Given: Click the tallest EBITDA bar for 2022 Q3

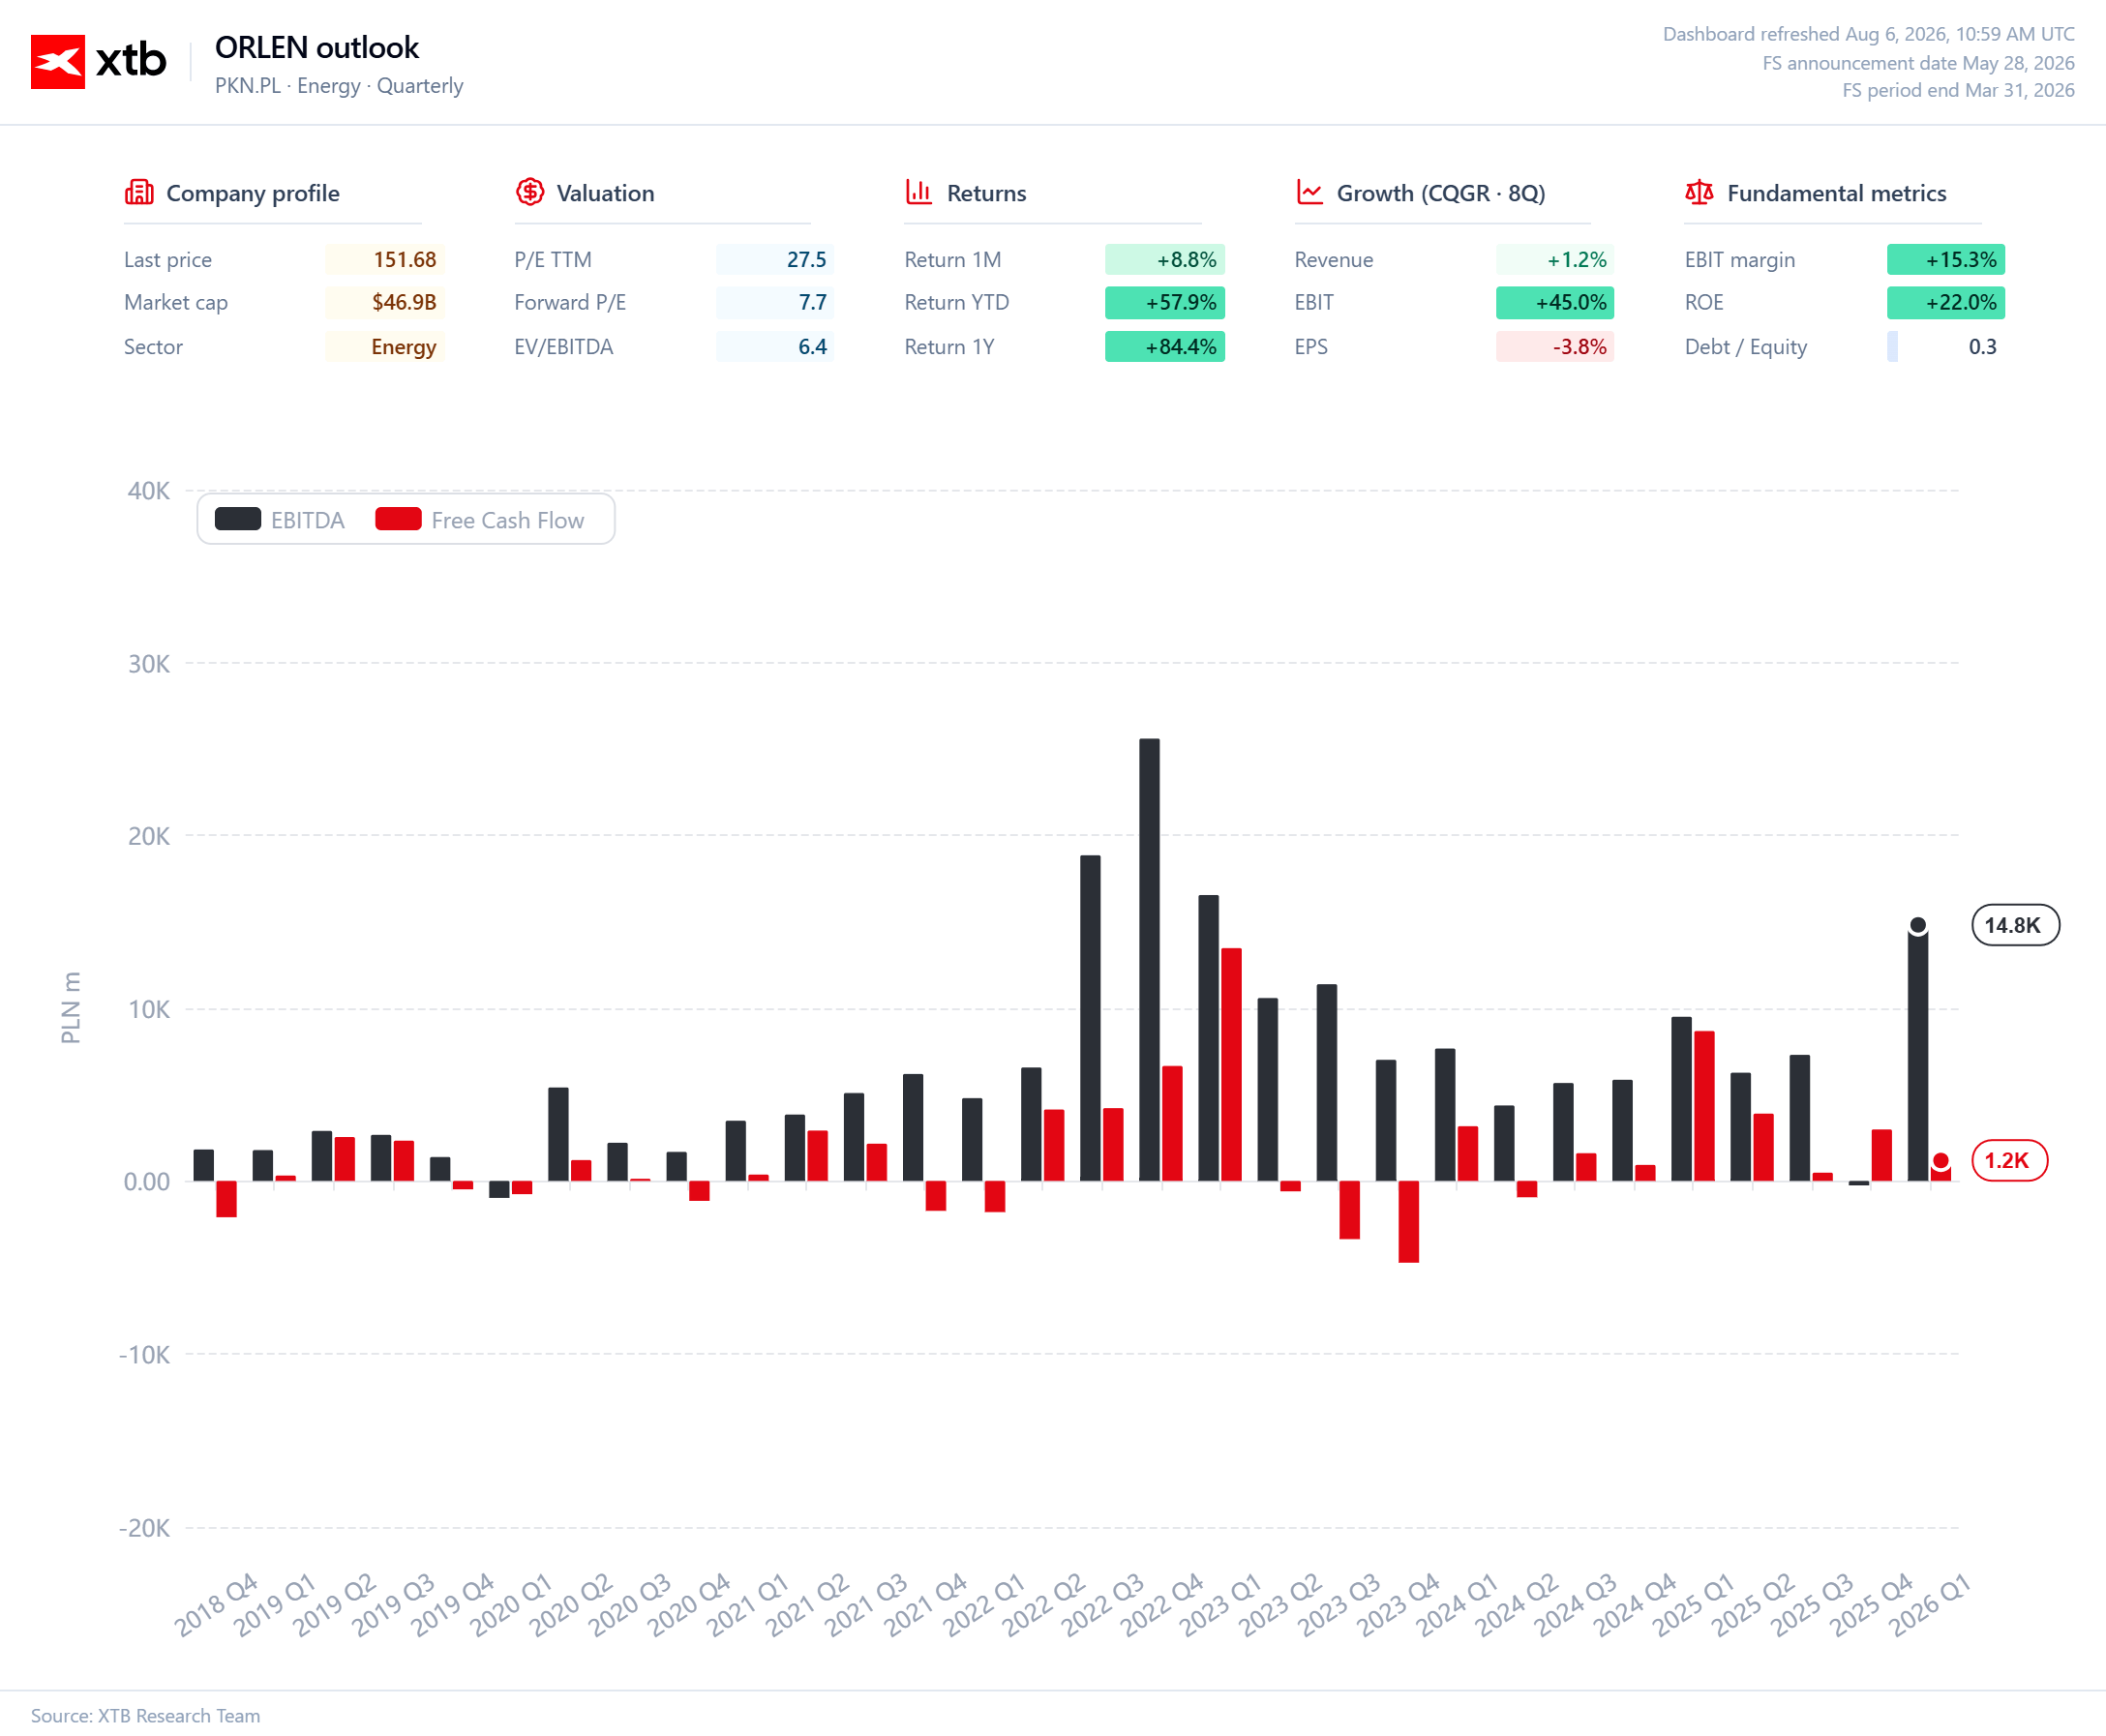Looking at the screenshot, I should tap(1150, 960).
